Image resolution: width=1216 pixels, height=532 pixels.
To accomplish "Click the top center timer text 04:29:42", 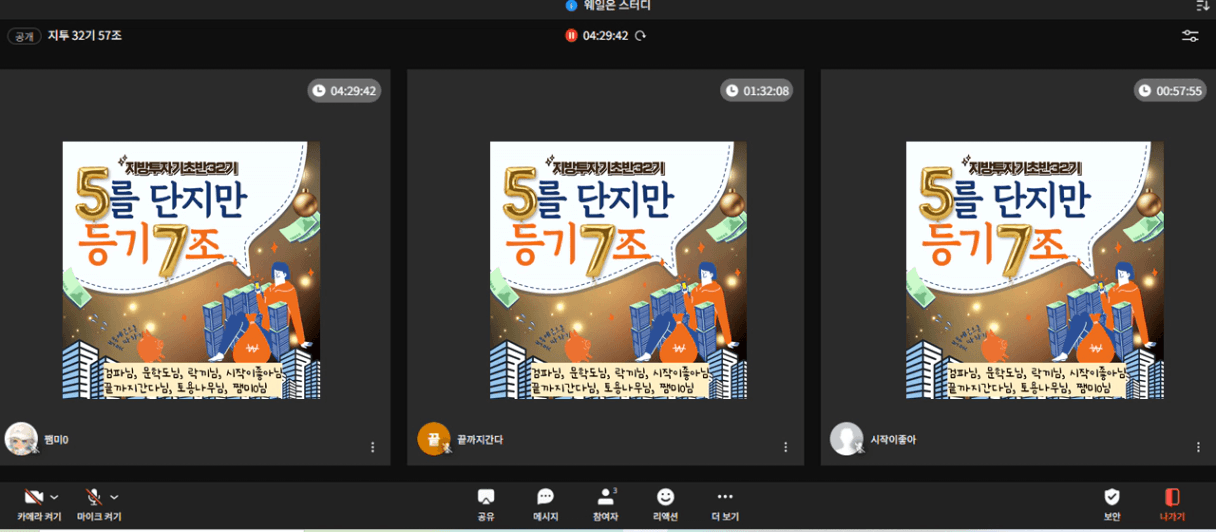I will [606, 36].
